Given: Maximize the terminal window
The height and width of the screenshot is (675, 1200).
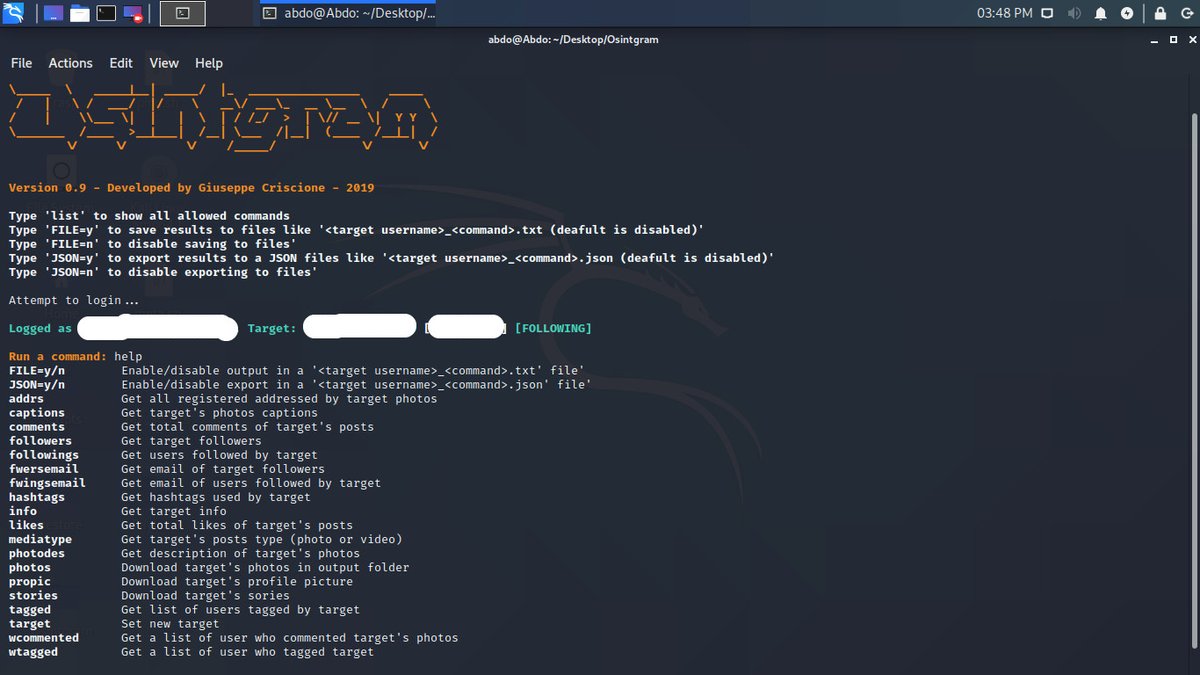Looking at the screenshot, I should point(1173,40).
